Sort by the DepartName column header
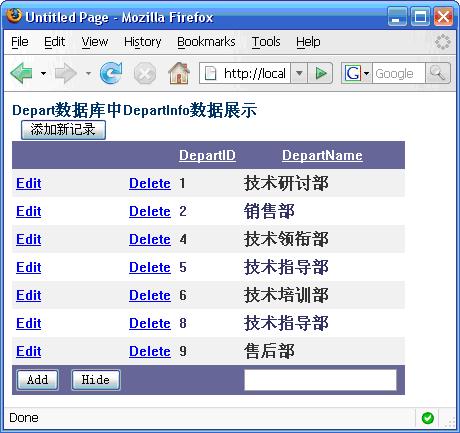The image size is (460, 433). (x=322, y=155)
